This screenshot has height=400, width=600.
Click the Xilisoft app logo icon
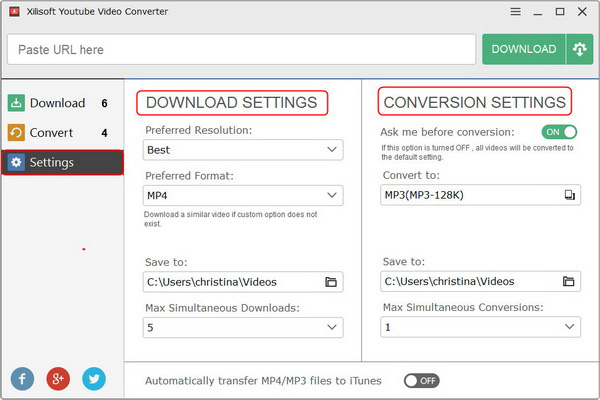(x=14, y=12)
